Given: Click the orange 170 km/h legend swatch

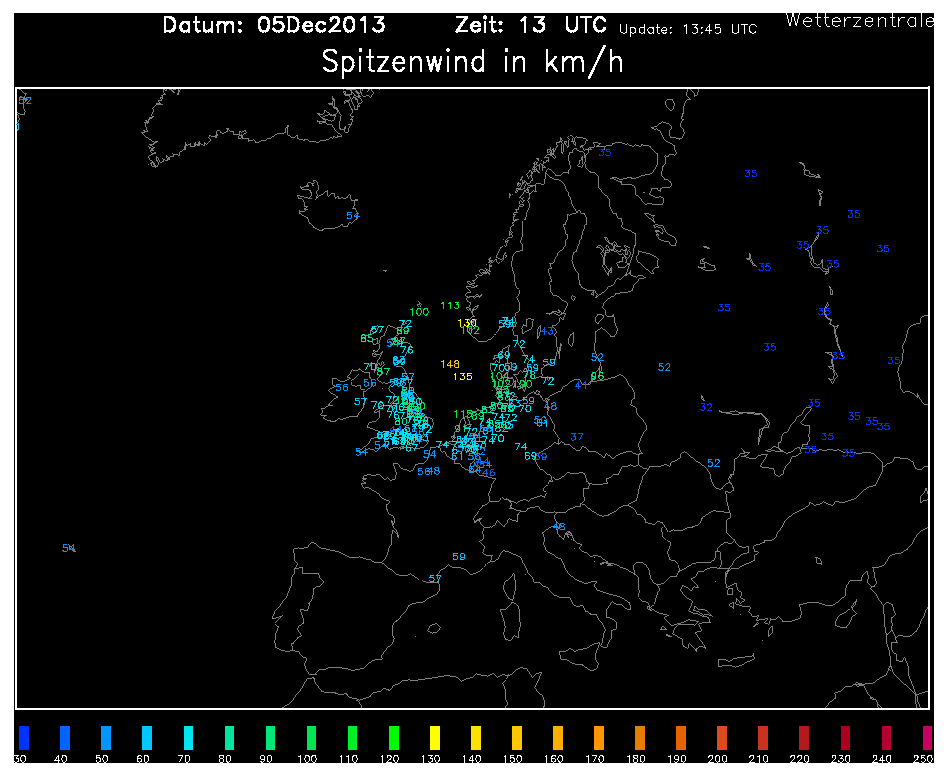Looking at the screenshot, I should pyautogui.click(x=599, y=737).
